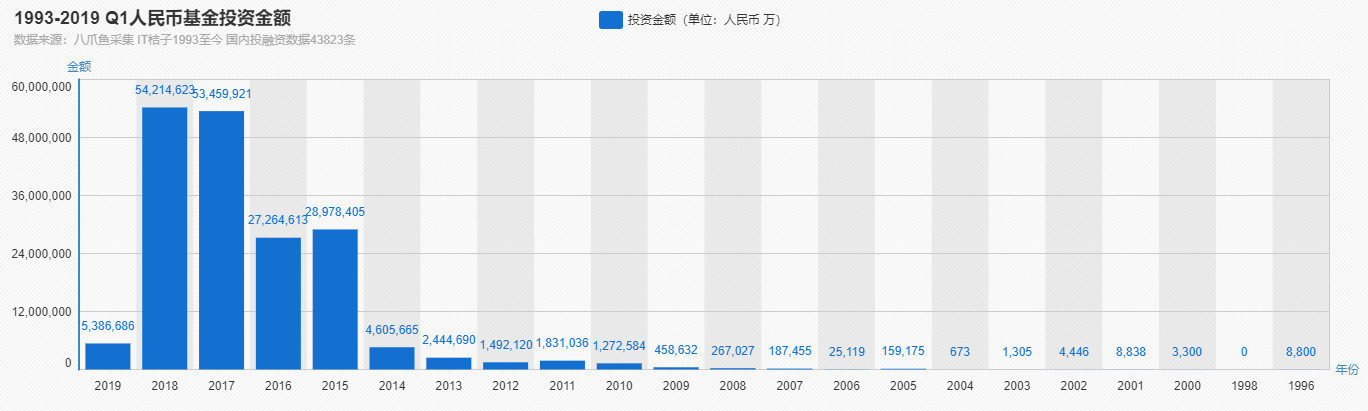Click the x-axis year label 2008
The height and width of the screenshot is (411, 1368).
[x=733, y=384]
